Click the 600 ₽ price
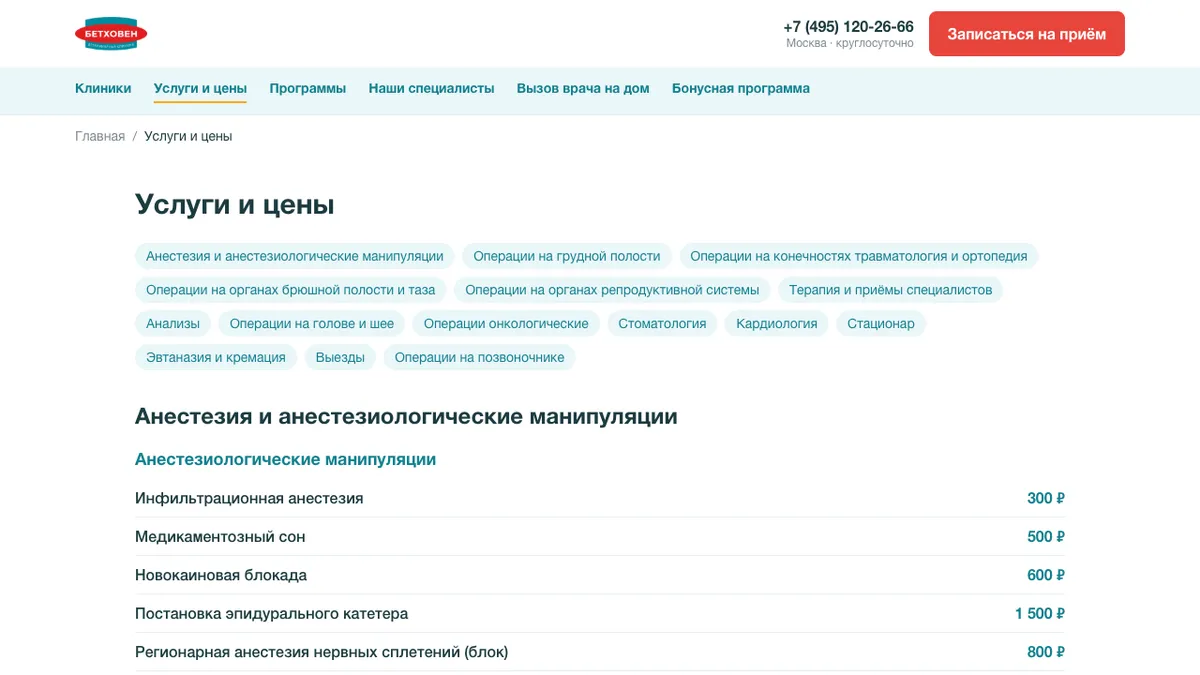Viewport: 1200px width, 675px height. pyautogui.click(x=1046, y=575)
